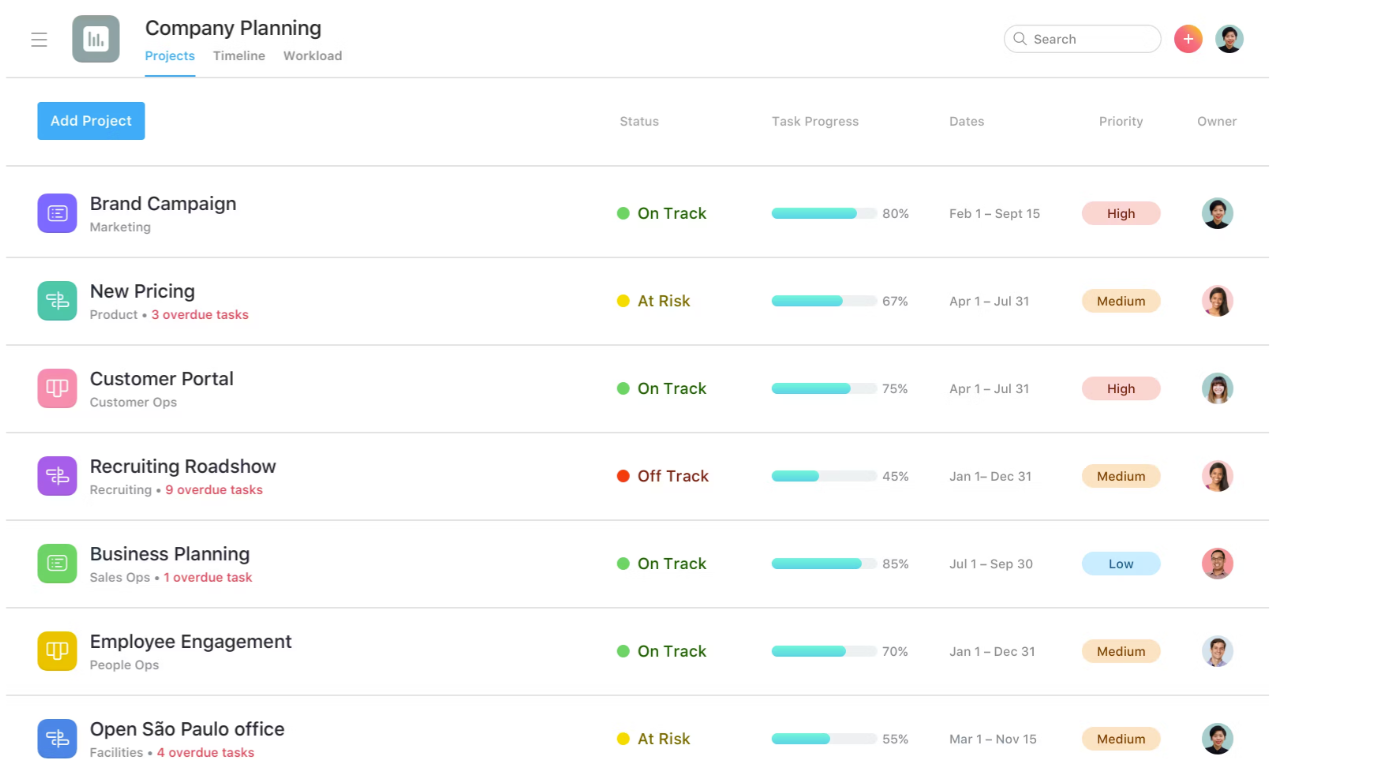
Task: Open the Customer Portal pink project icon
Action: click(x=57, y=388)
